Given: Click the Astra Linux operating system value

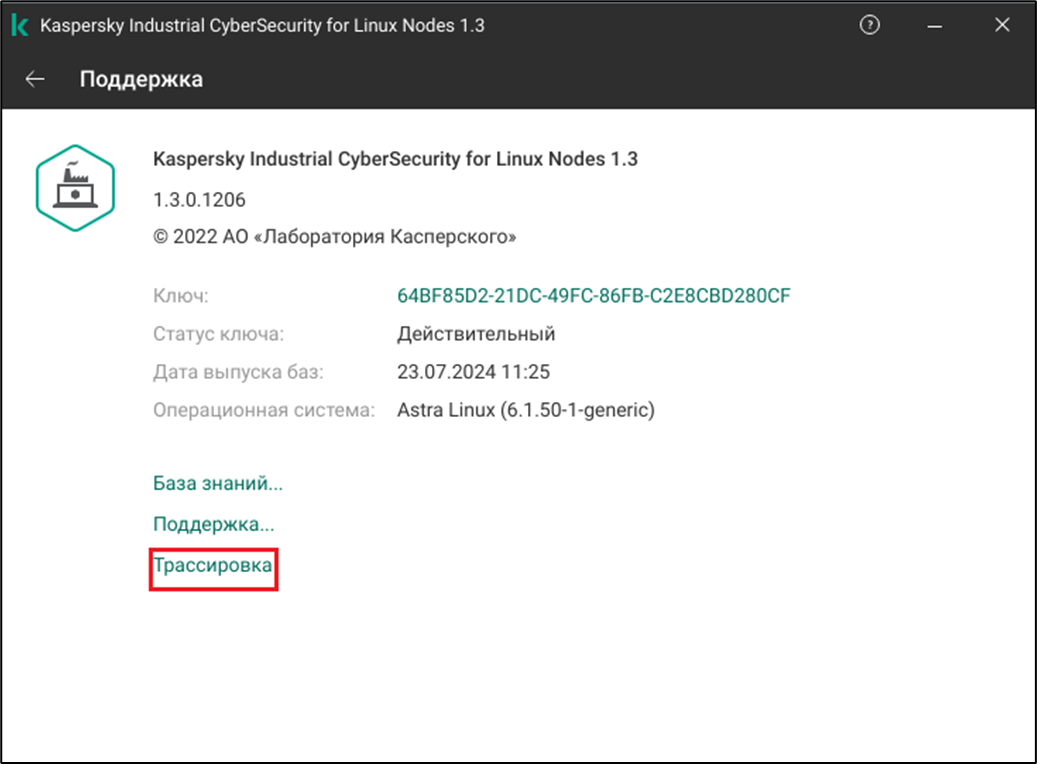Looking at the screenshot, I should pyautogui.click(x=526, y=410).
